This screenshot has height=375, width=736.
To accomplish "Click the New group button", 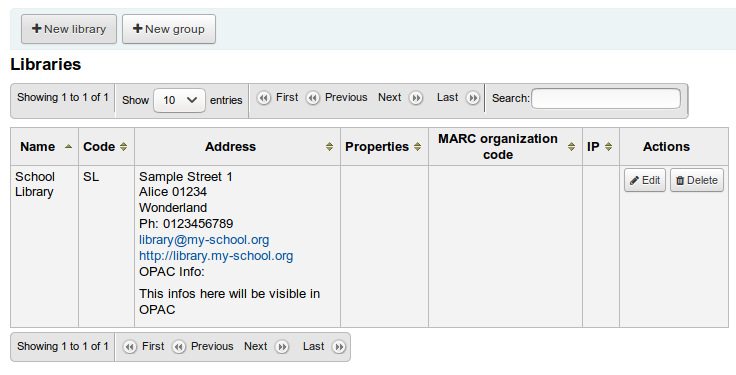I will click(x=169, y=29).
